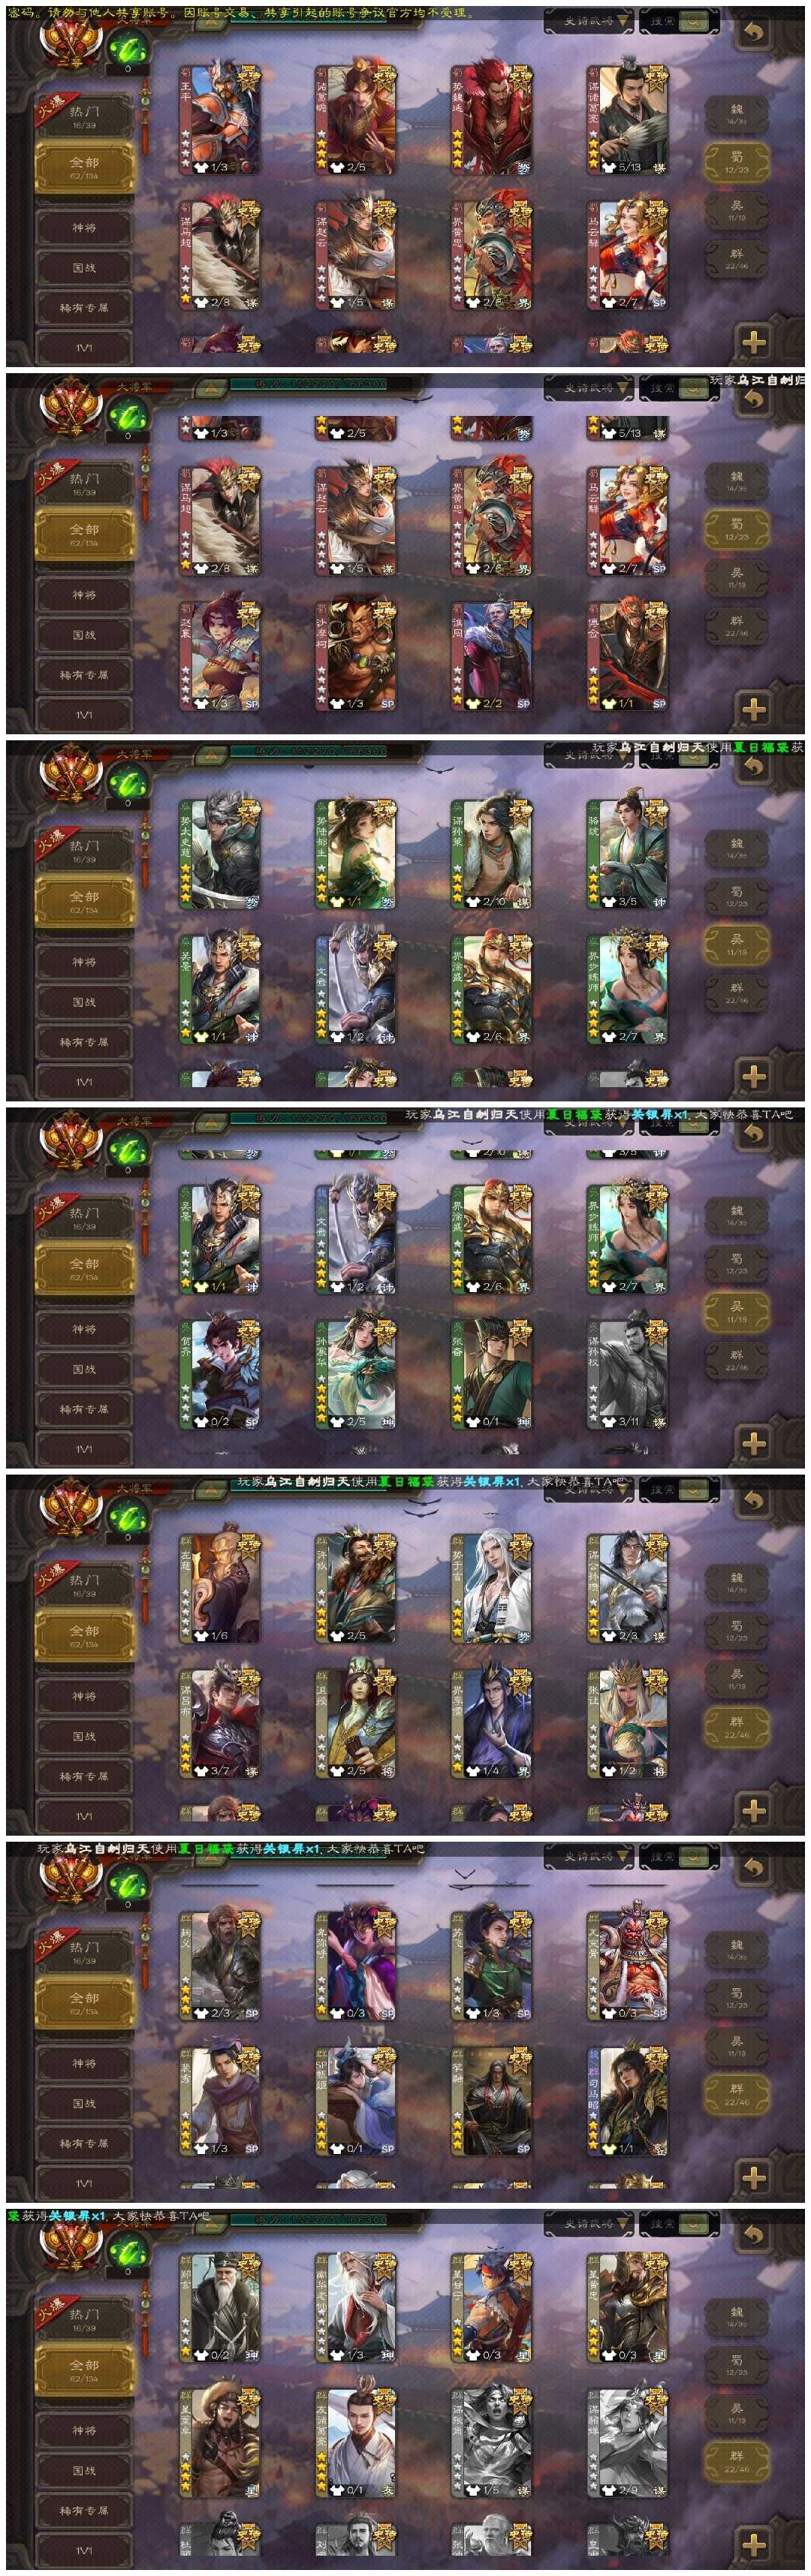
Task: Select 魏 faction tab beside 谋诸葛亮 5/13 card
Action: click(x=737, y=114)
